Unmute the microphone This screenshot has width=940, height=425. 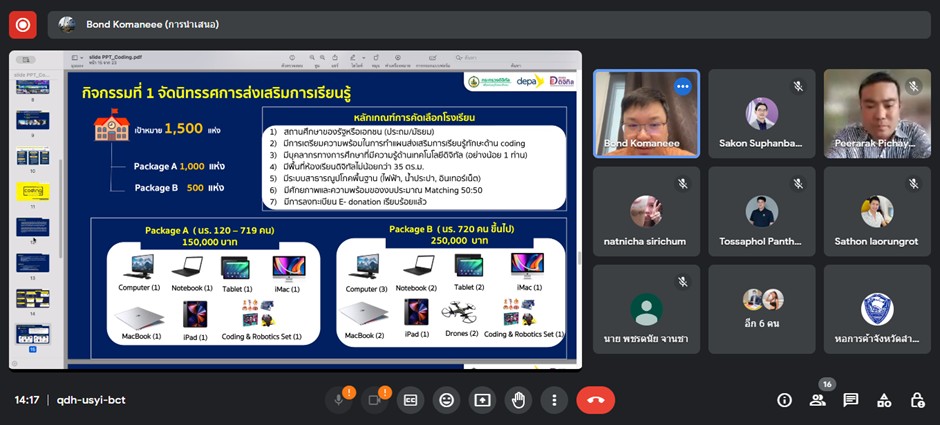click(340, 400)
